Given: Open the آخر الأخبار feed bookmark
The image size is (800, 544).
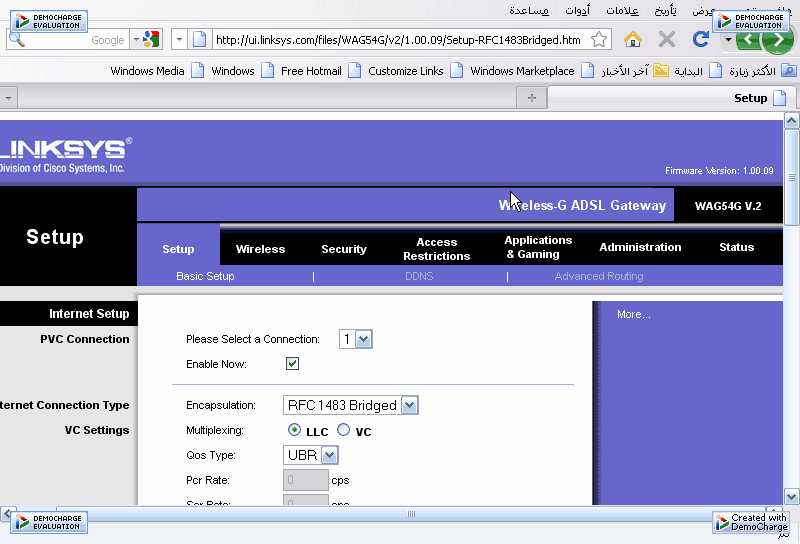Looking at the screenshot, I should 635,71.
